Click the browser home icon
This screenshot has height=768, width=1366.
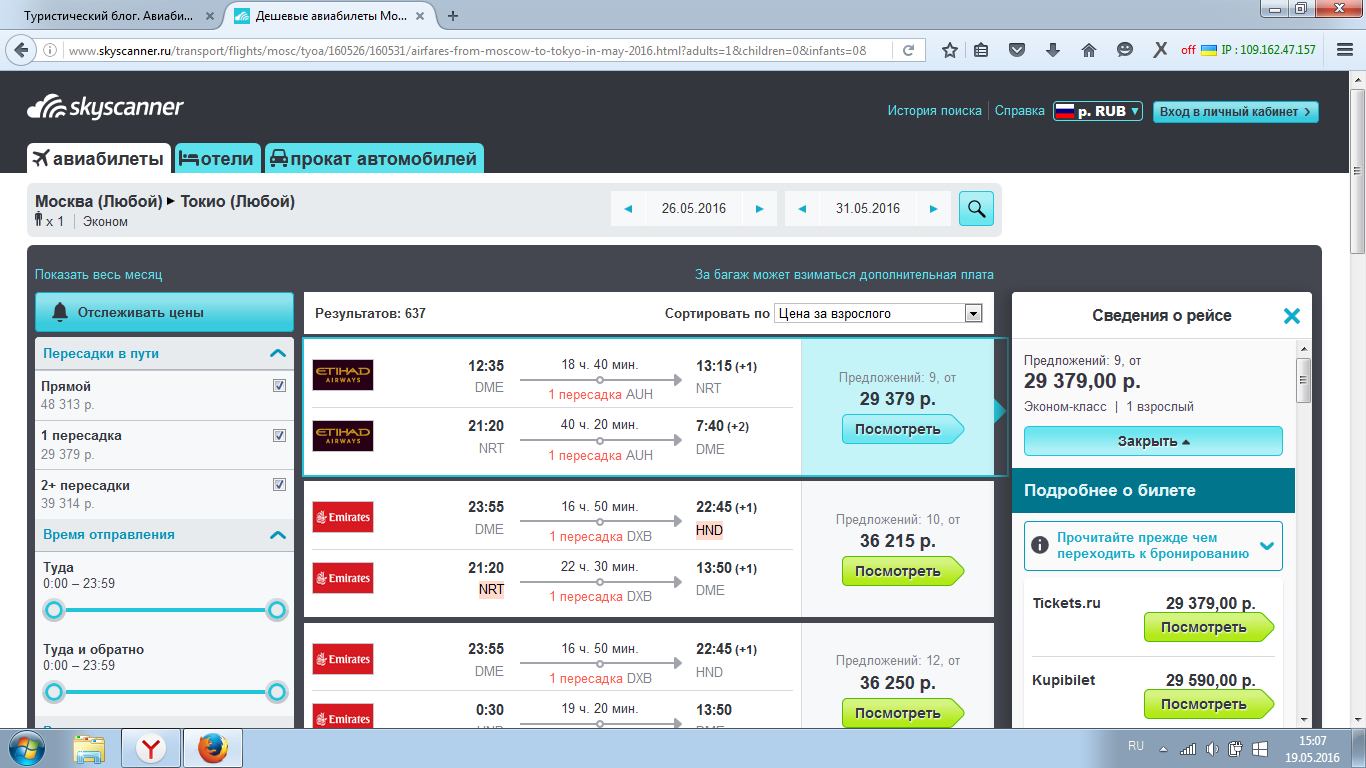pyautogui.click(x=1089, y=50)
